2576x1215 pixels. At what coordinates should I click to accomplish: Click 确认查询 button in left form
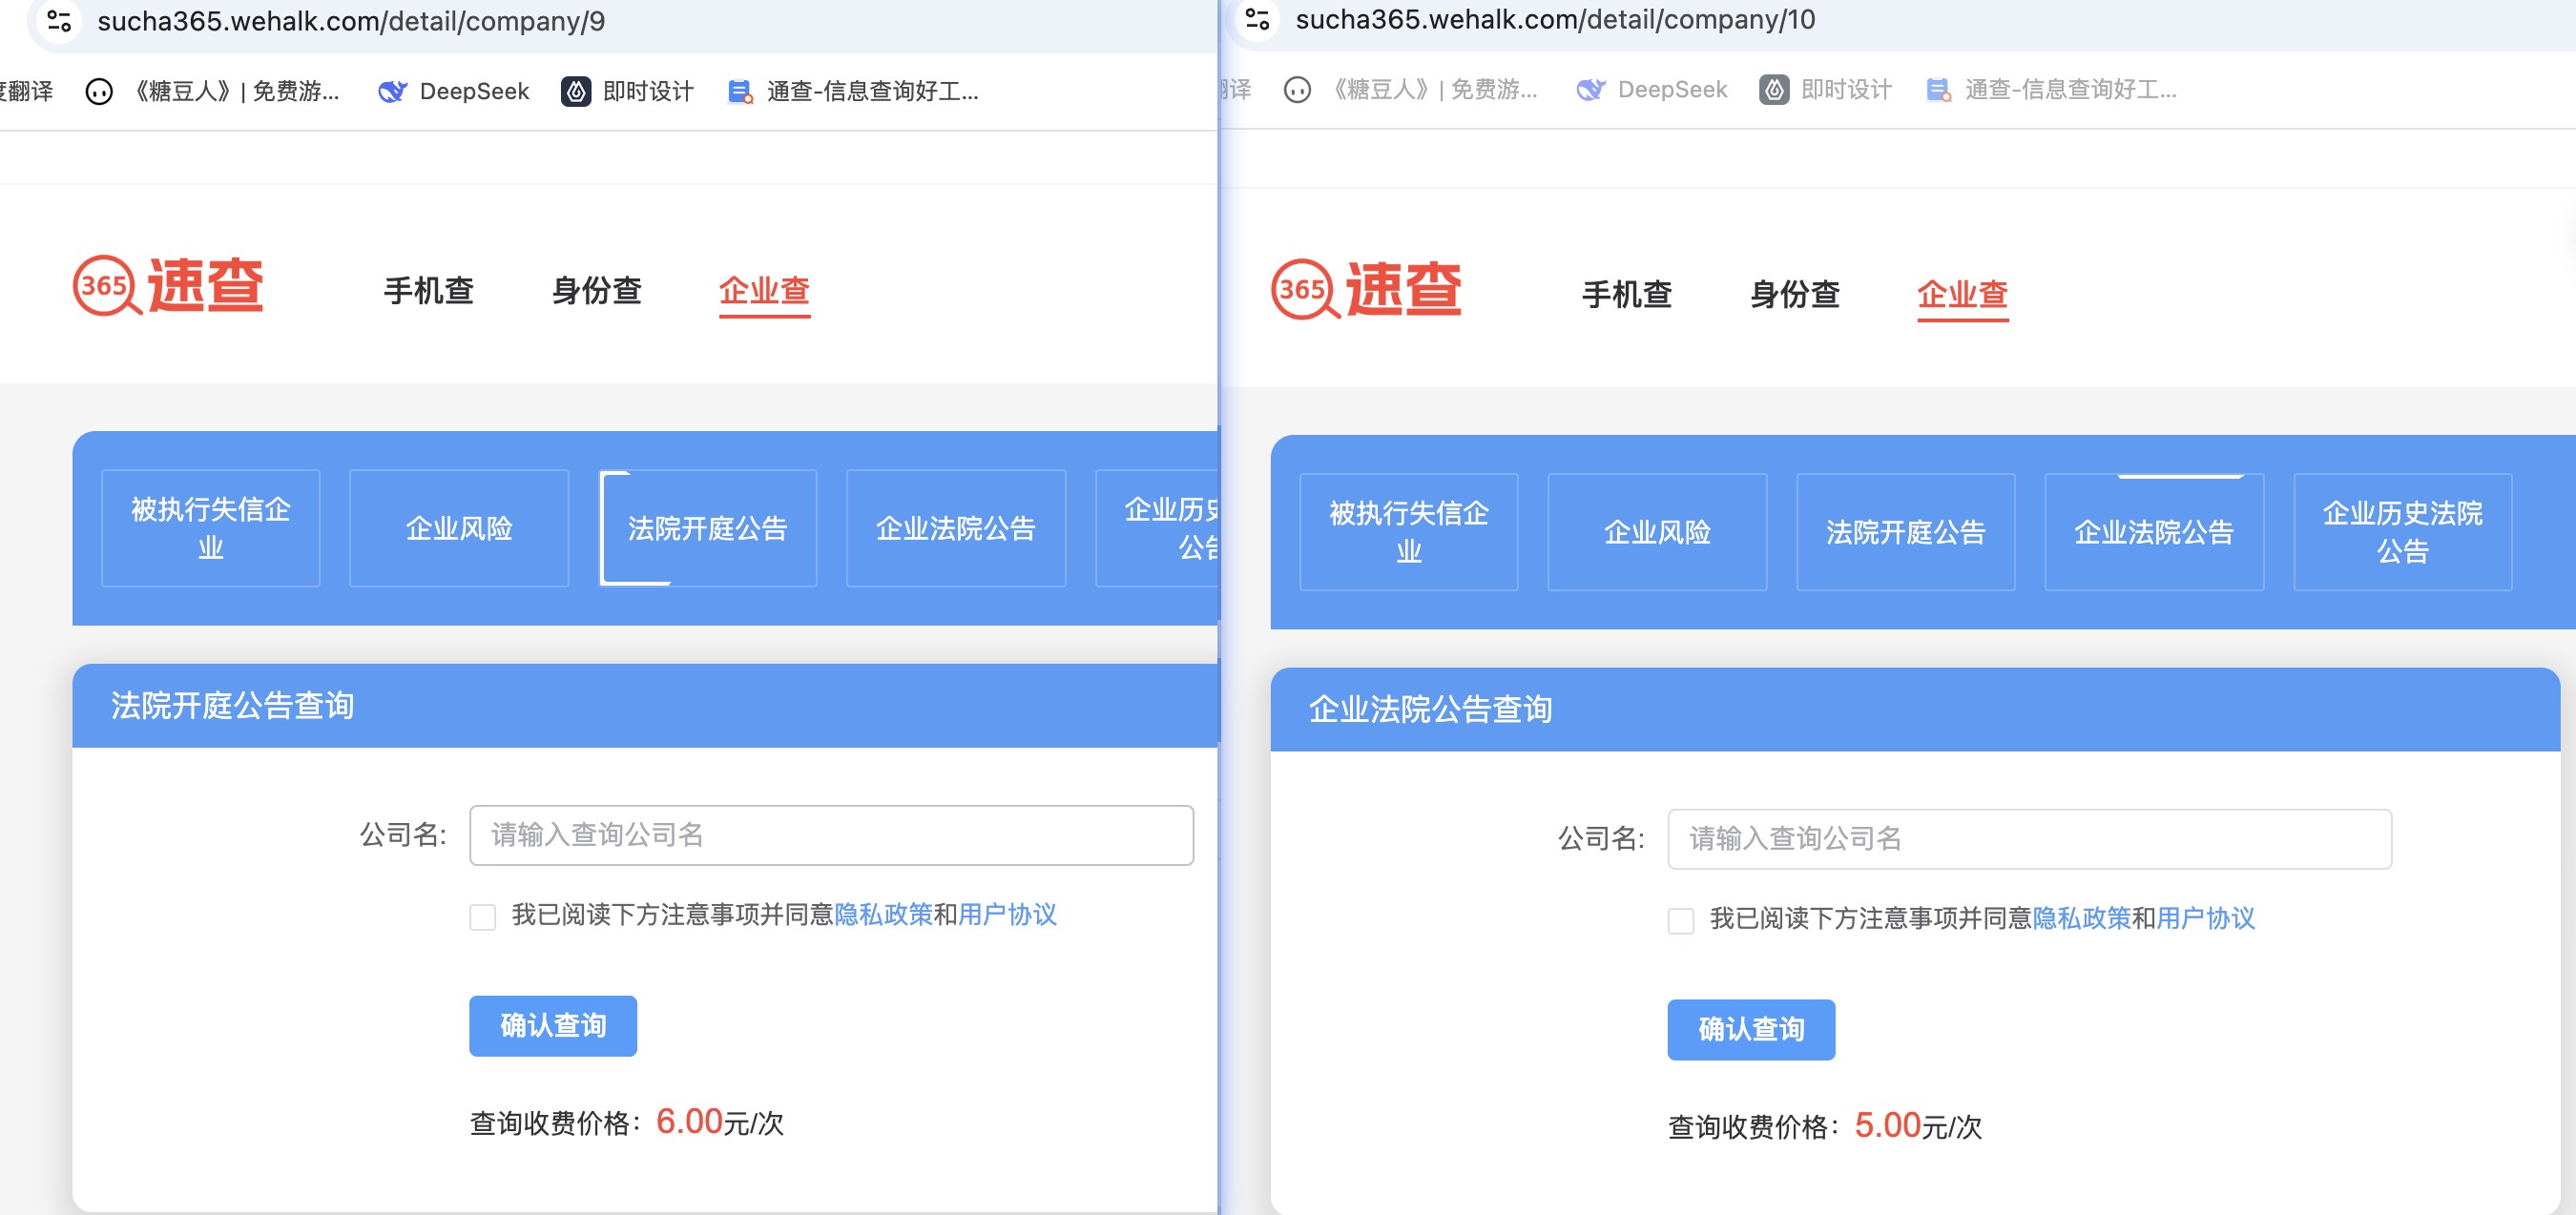553,1025
